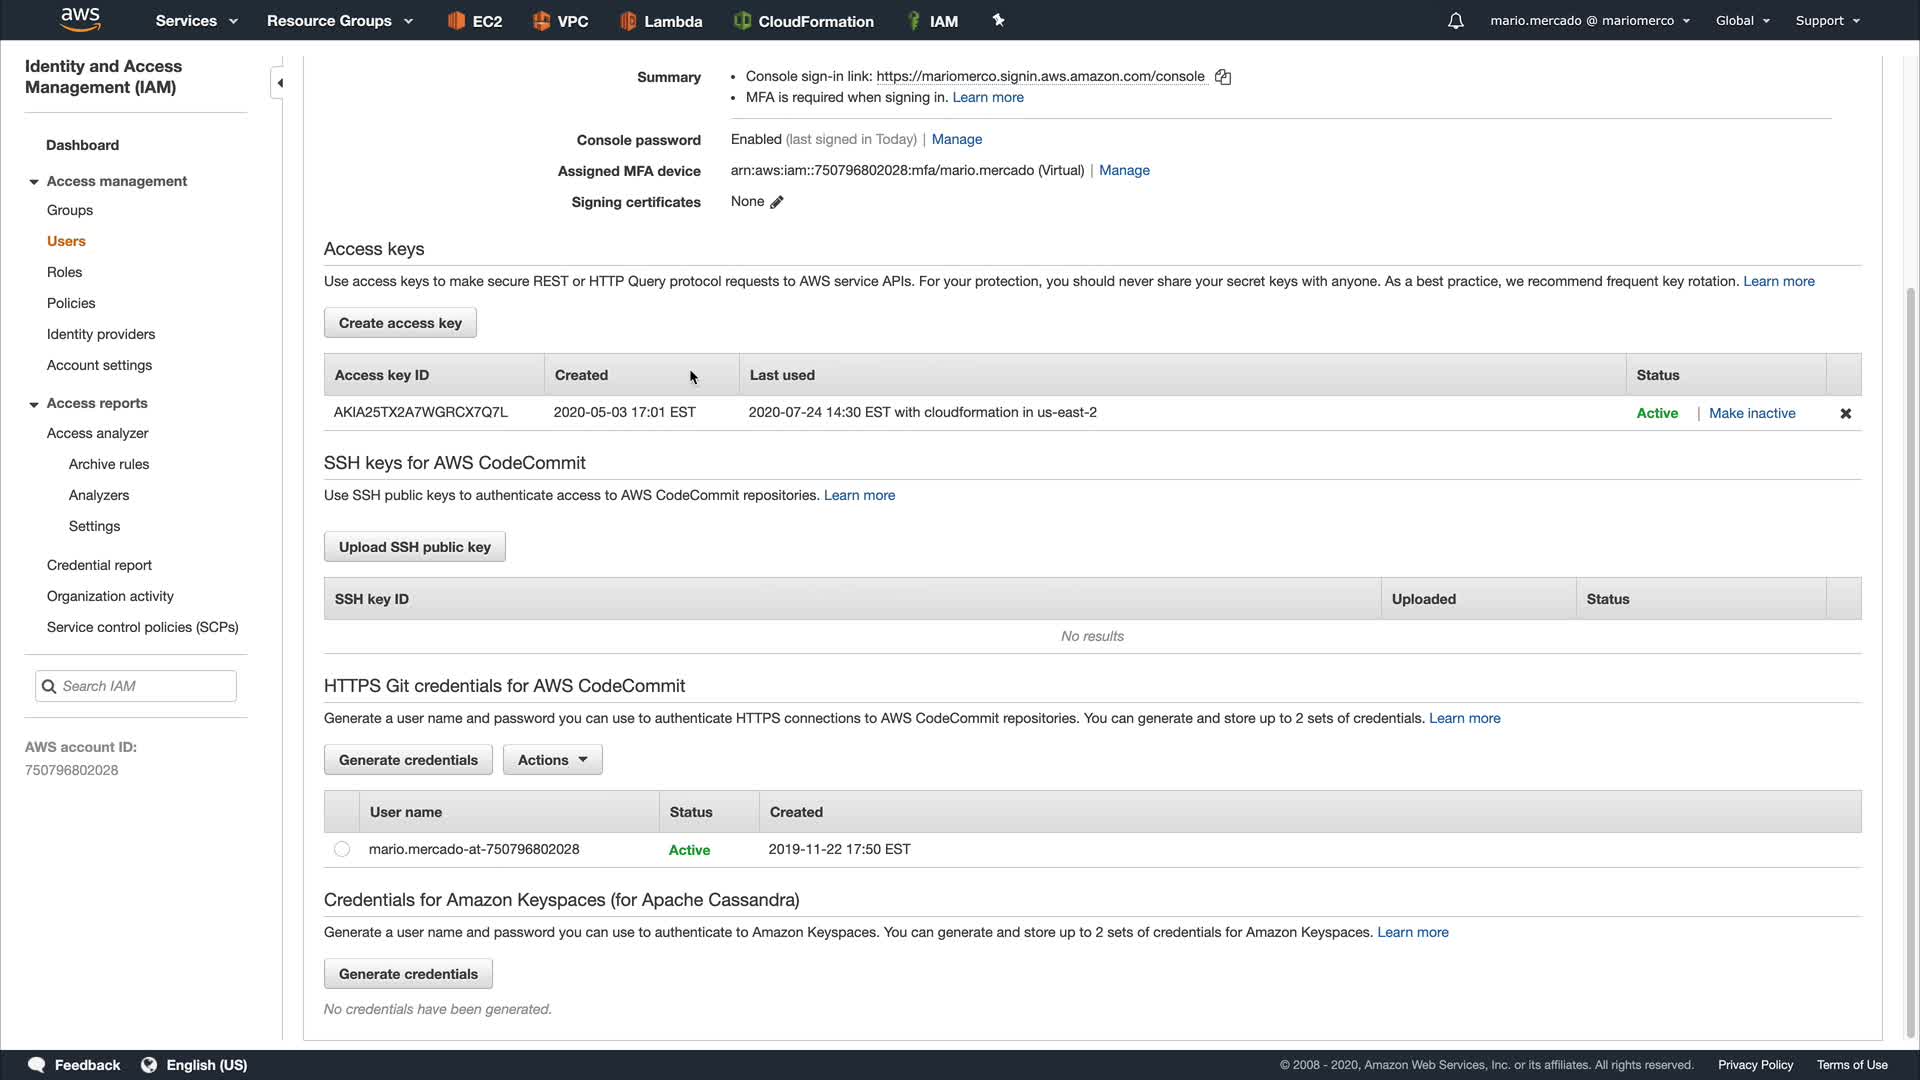Click the AWS logo home icon
Viewport: 1920px width, 1080px height.
80,19
